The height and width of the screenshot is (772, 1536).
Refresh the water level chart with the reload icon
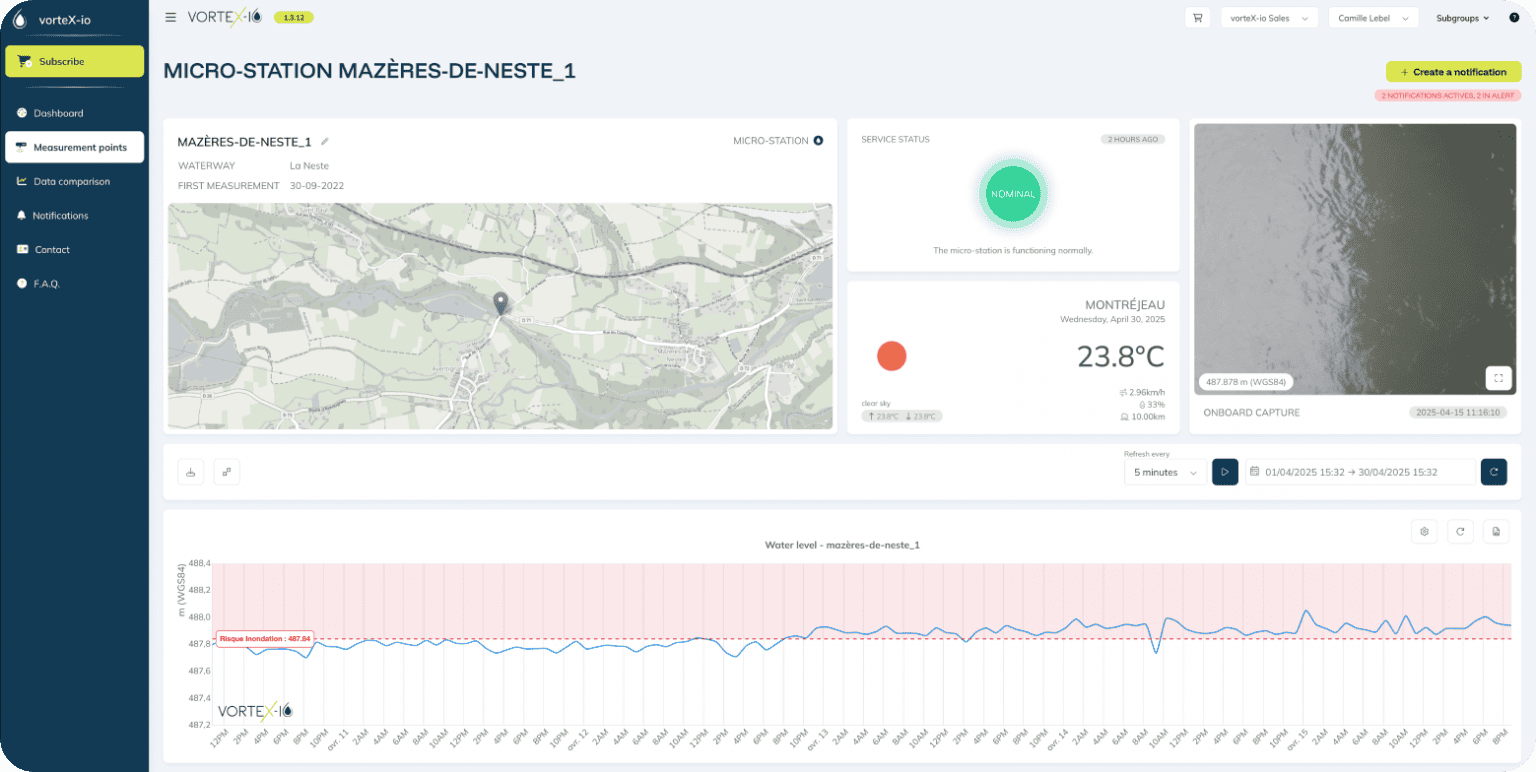point(1460,531)
